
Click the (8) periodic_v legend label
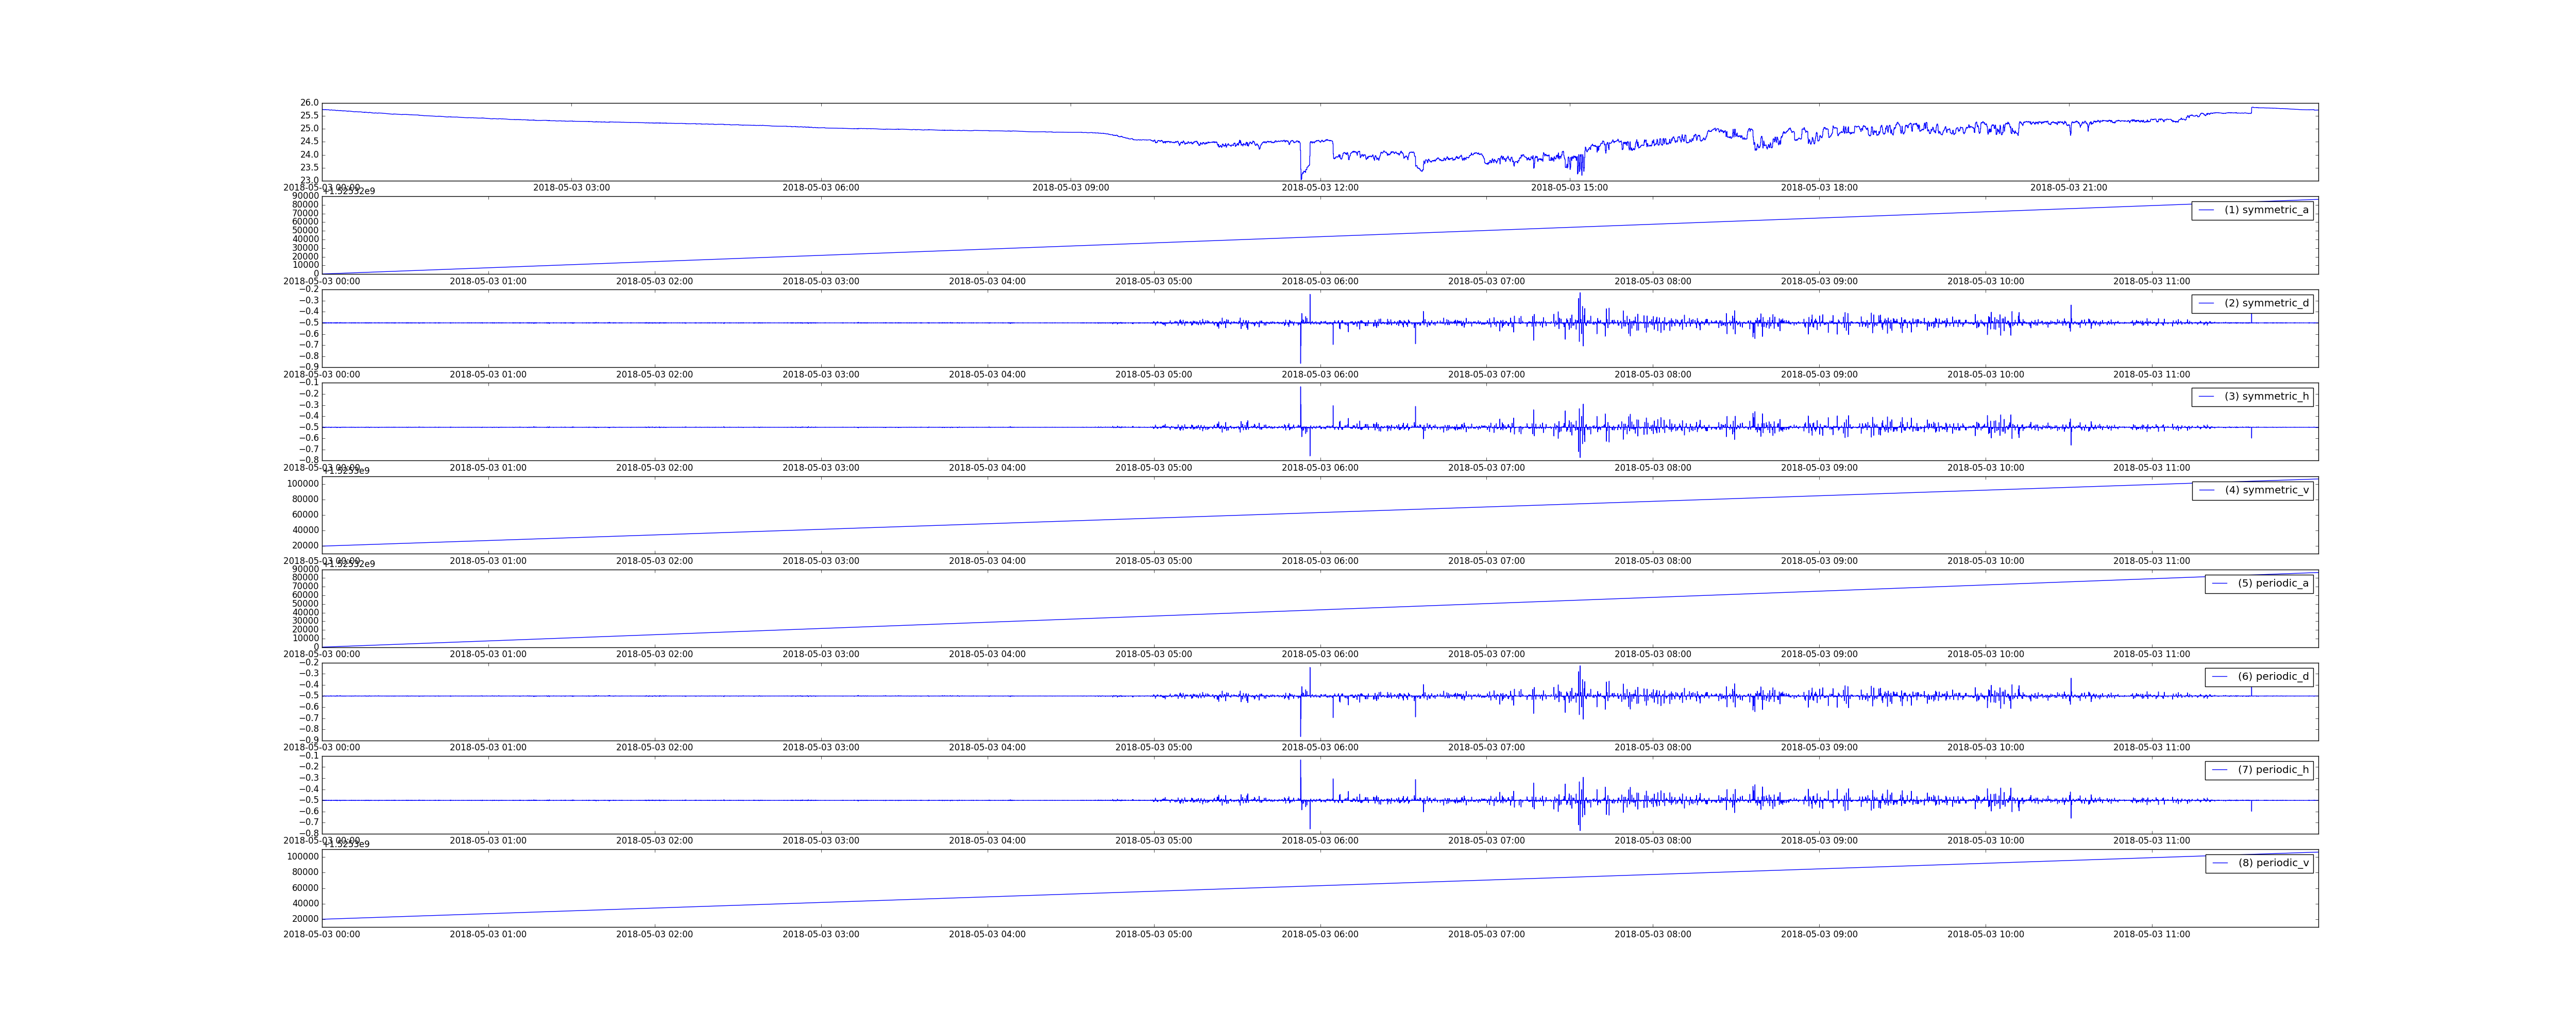2273,863
